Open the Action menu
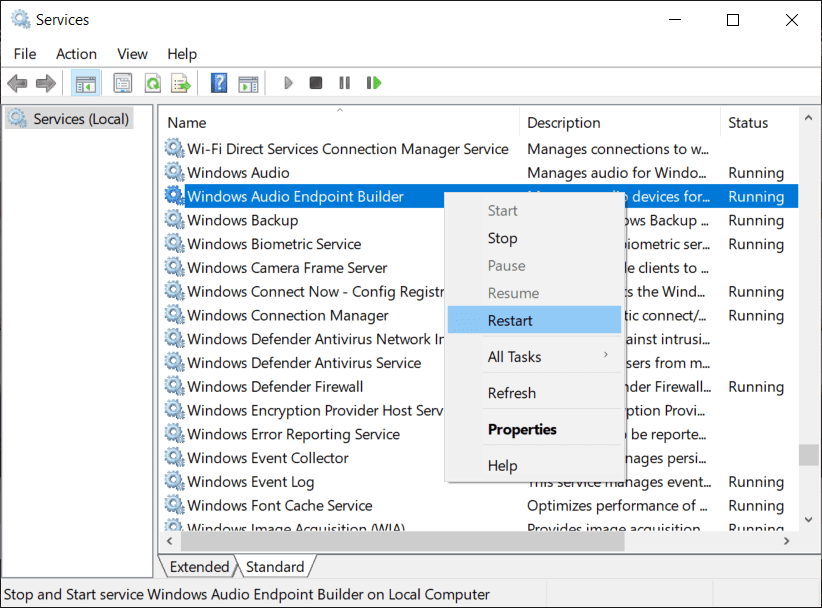This screenshot has height=608, width=822. pos(76,54)
